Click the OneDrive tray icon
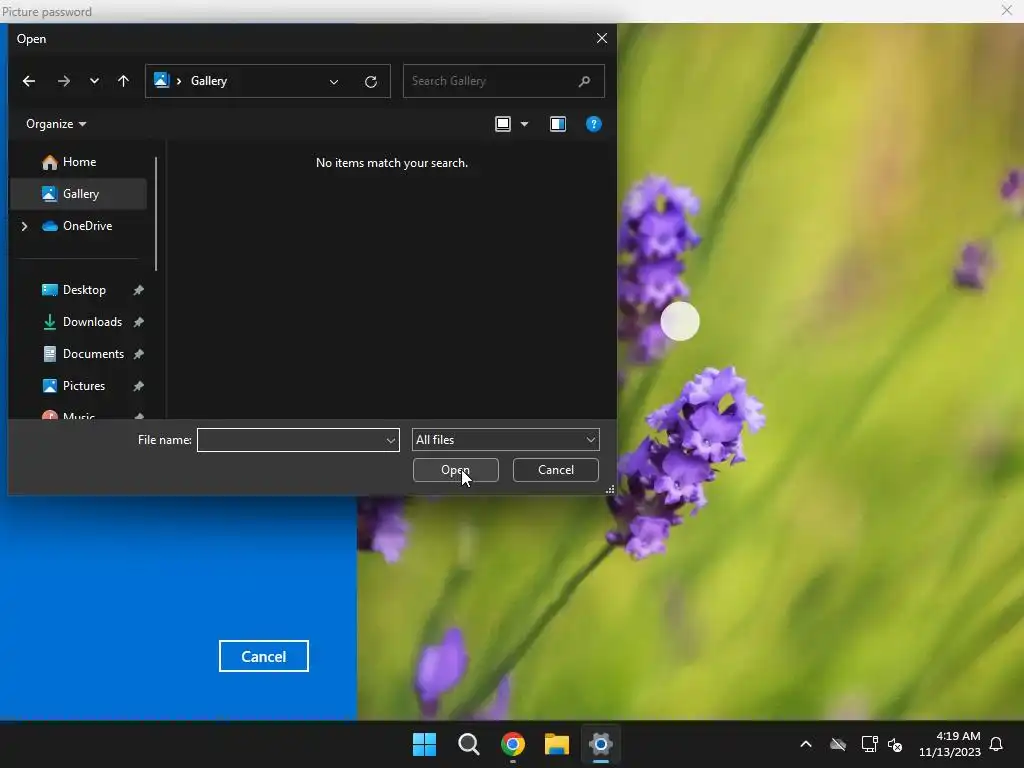 click(x=838, y=744)
